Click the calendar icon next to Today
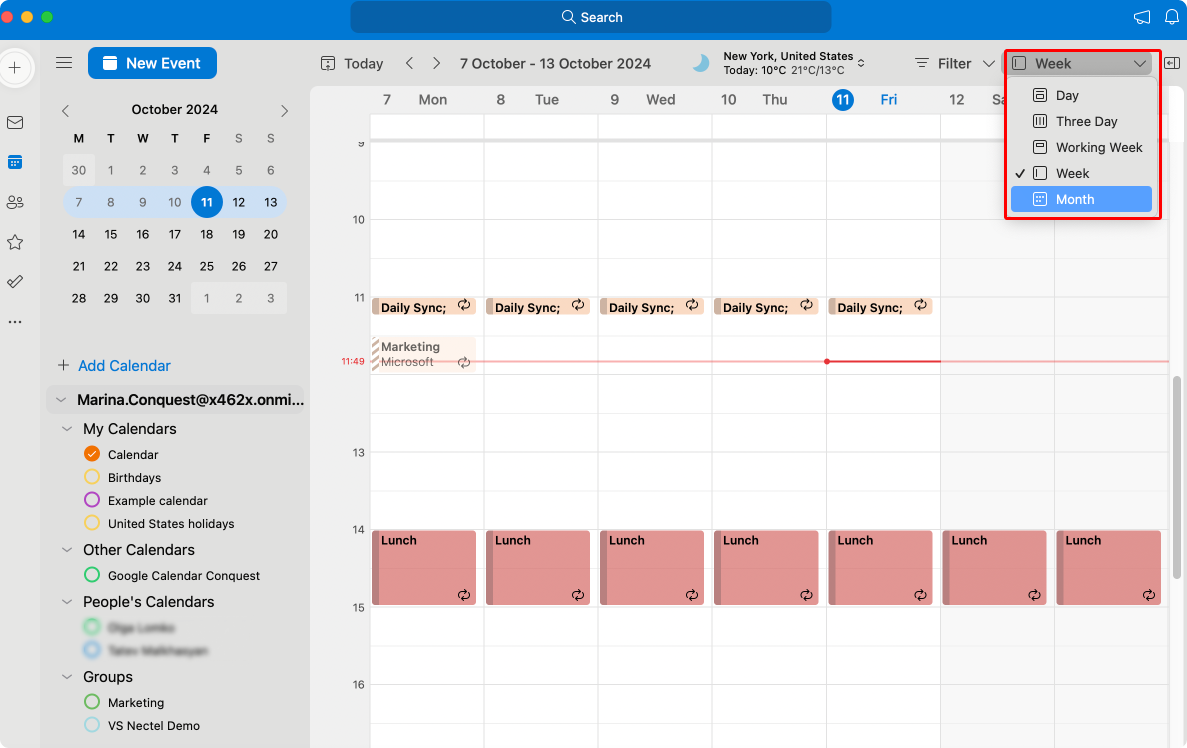Viewport: 1187px width, 748px height. [x=328, y=64]
